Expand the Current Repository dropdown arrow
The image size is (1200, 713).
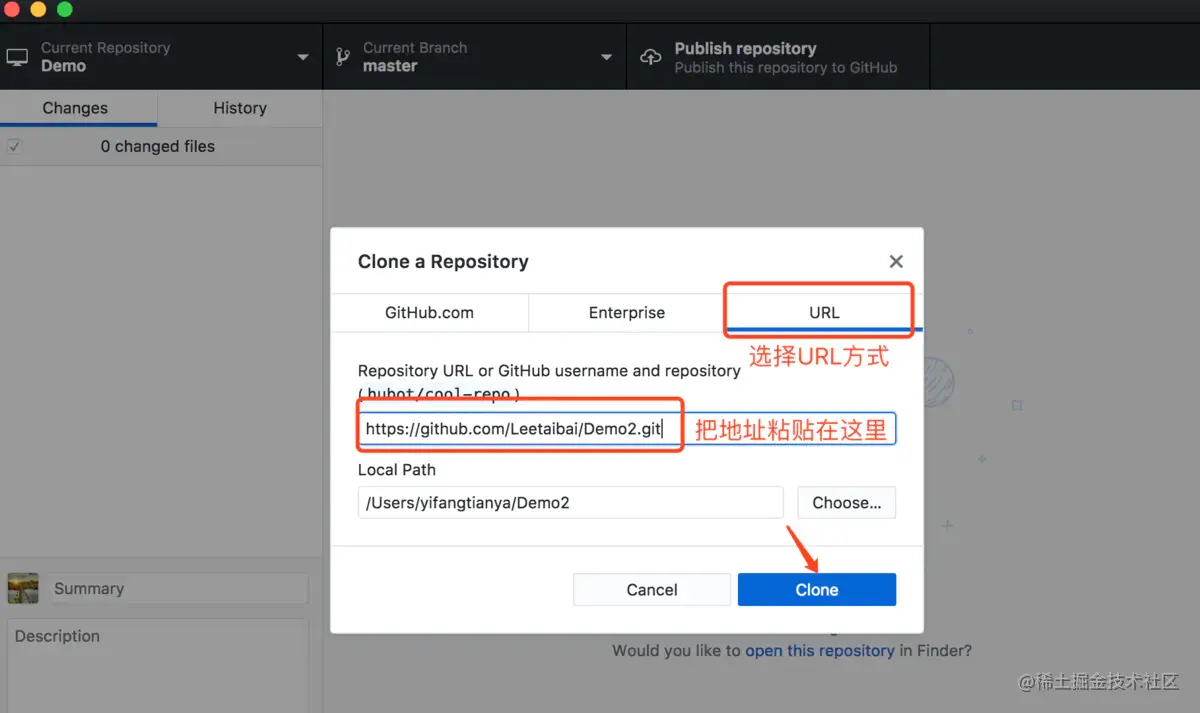[x=303, y=57]
